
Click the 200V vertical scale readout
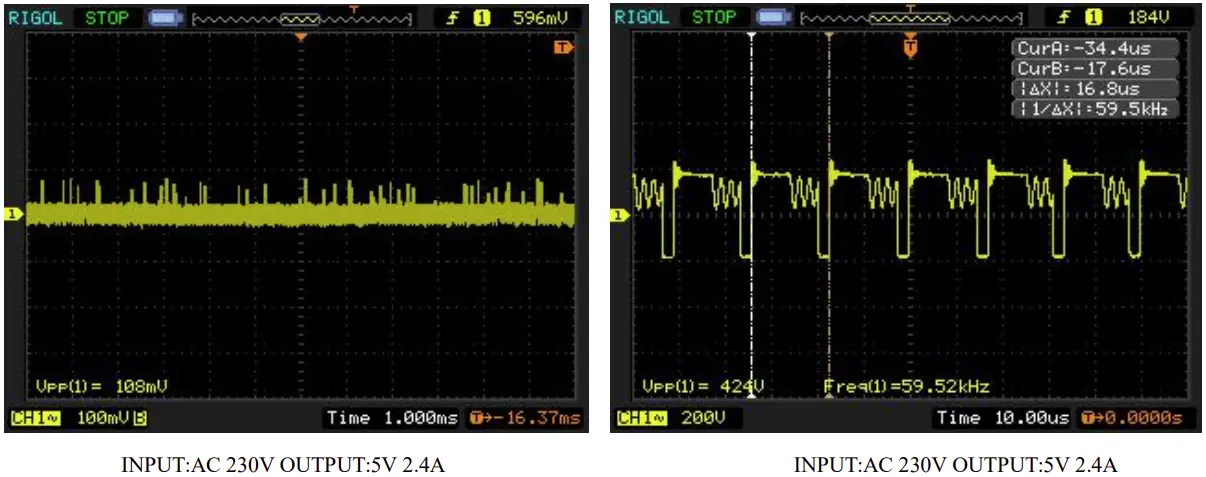[x=706, y=418]
